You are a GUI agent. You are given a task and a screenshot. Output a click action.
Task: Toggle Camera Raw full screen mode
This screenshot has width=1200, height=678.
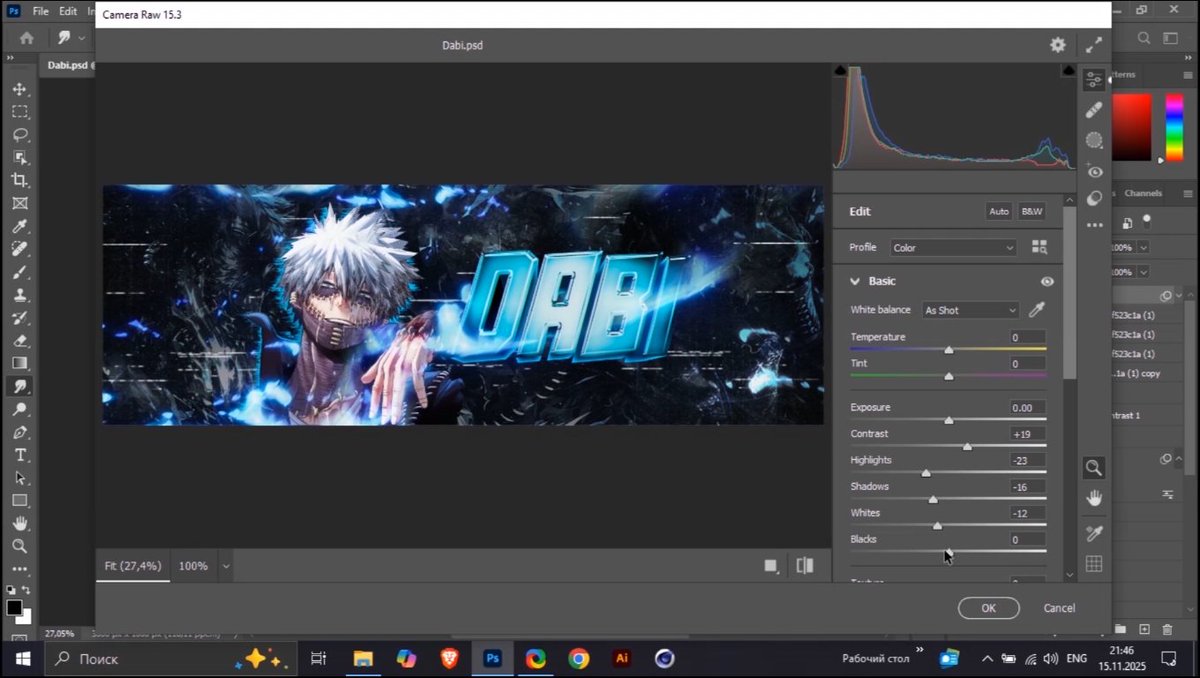point(1094,45)
